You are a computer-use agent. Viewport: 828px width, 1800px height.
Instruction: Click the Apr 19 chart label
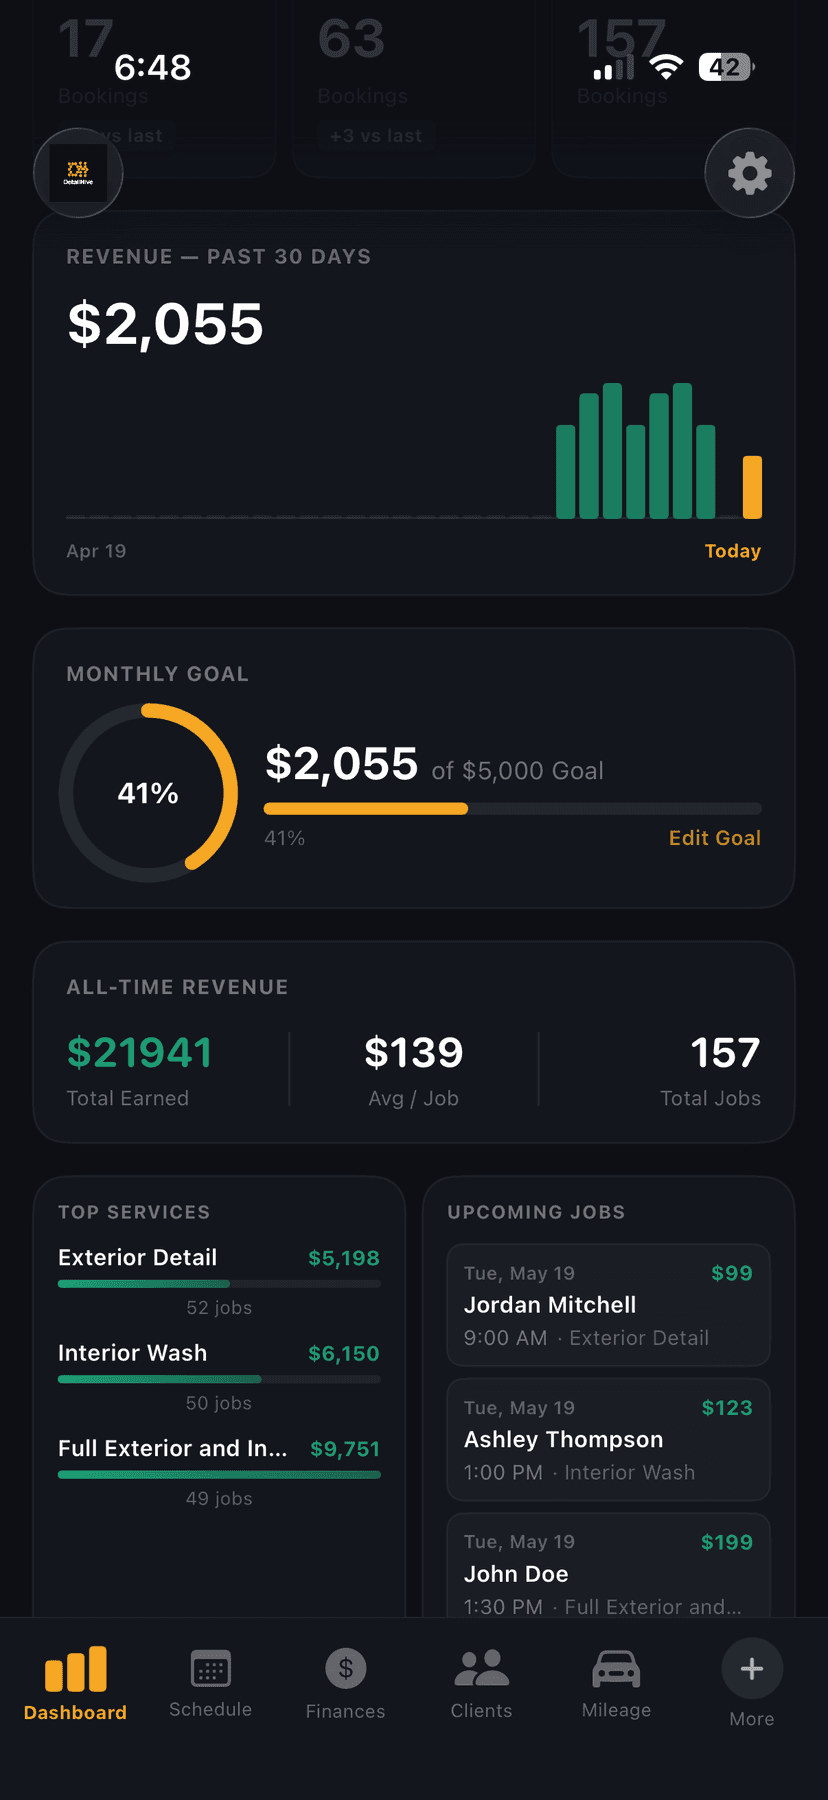(x=96, y=551)
